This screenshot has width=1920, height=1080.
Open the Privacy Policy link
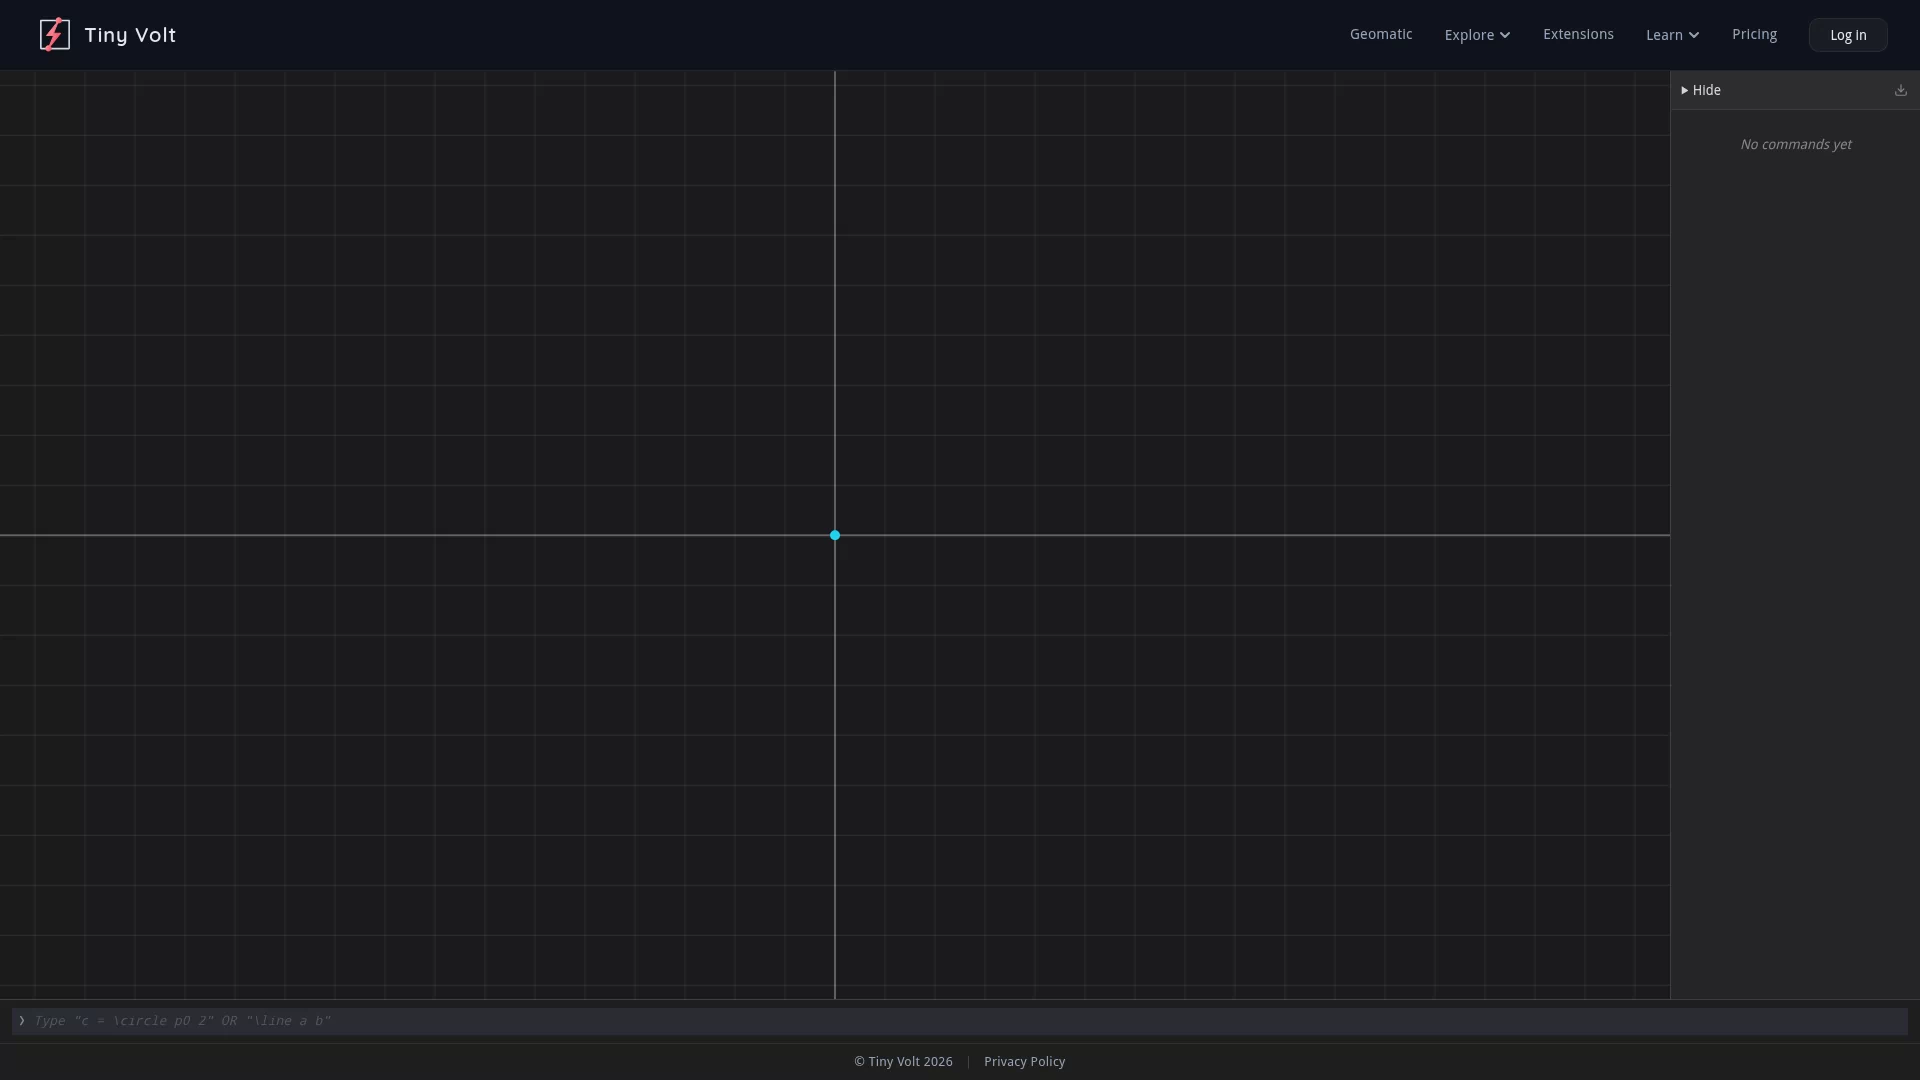(1024, 1061)
